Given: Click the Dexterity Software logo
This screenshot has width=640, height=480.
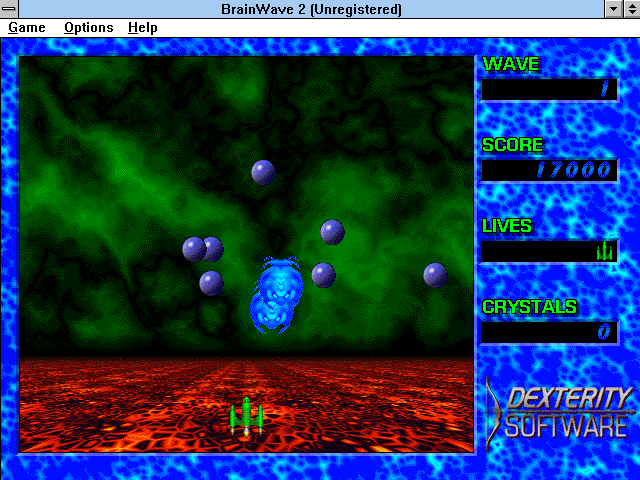Looking at the screenshot, I should coord(560,413).
